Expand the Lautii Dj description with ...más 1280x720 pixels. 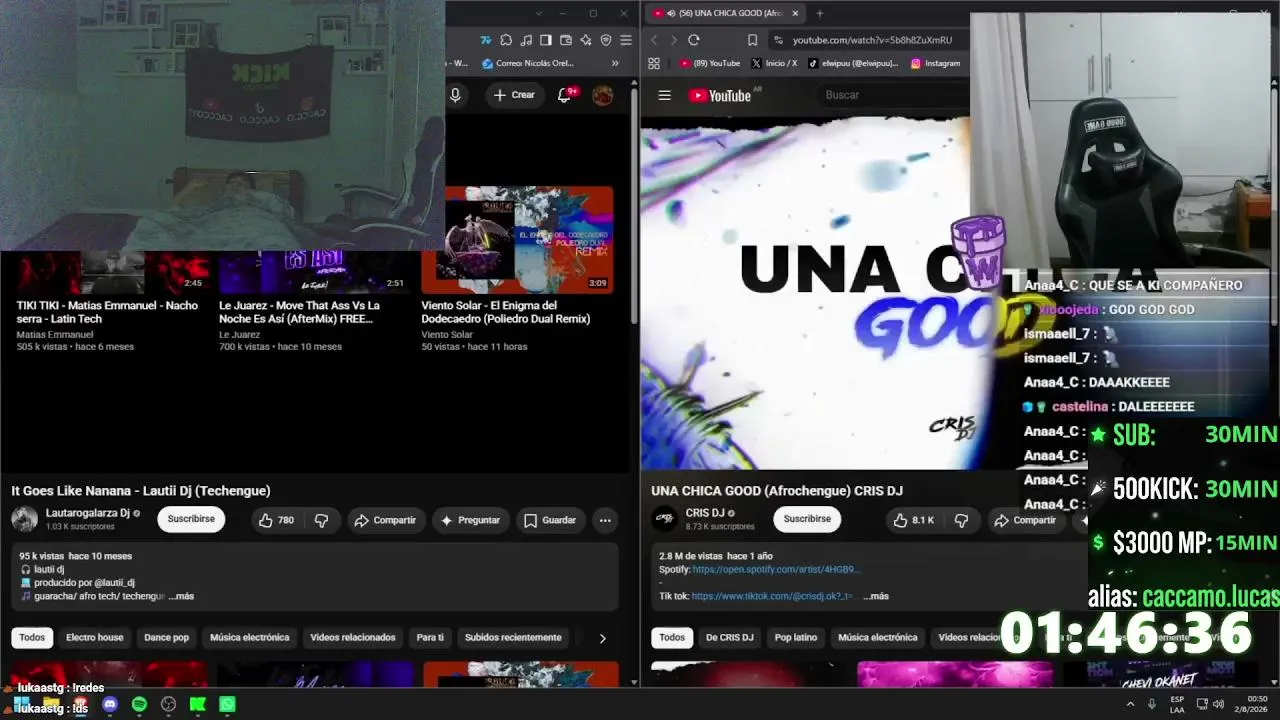181,596
